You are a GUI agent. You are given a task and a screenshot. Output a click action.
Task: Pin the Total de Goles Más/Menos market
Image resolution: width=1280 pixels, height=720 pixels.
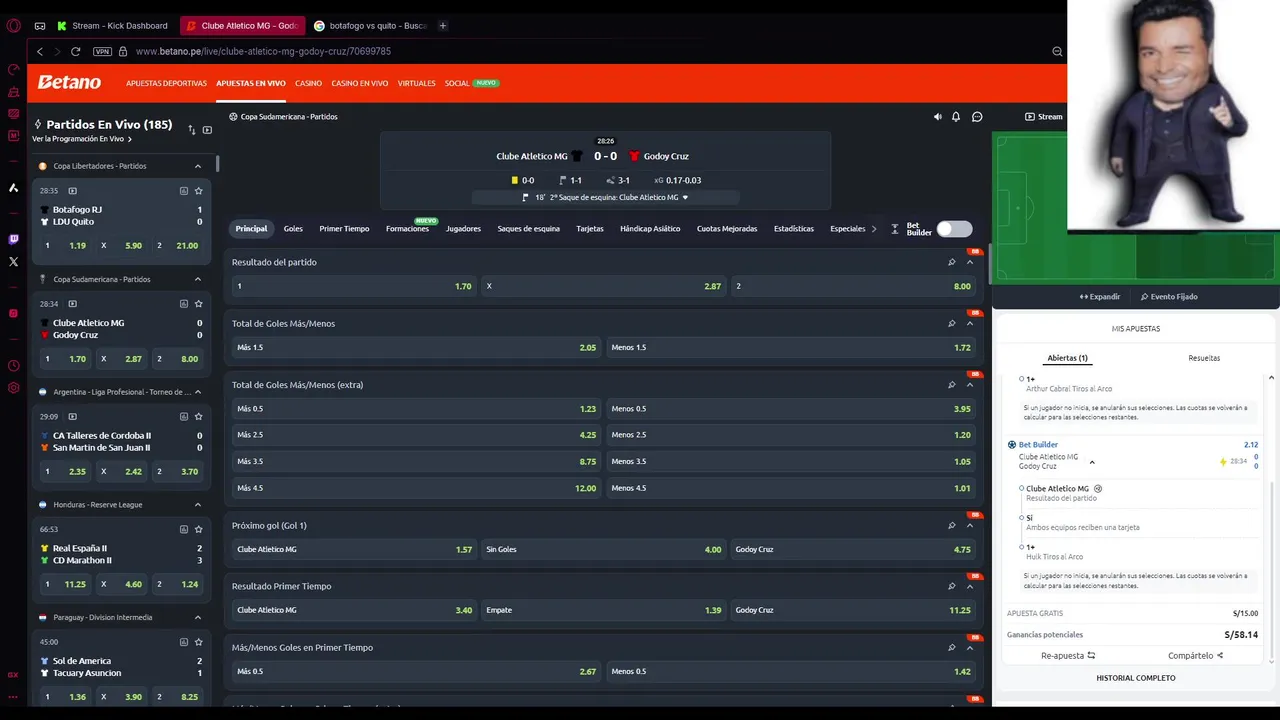coord(952,324)
